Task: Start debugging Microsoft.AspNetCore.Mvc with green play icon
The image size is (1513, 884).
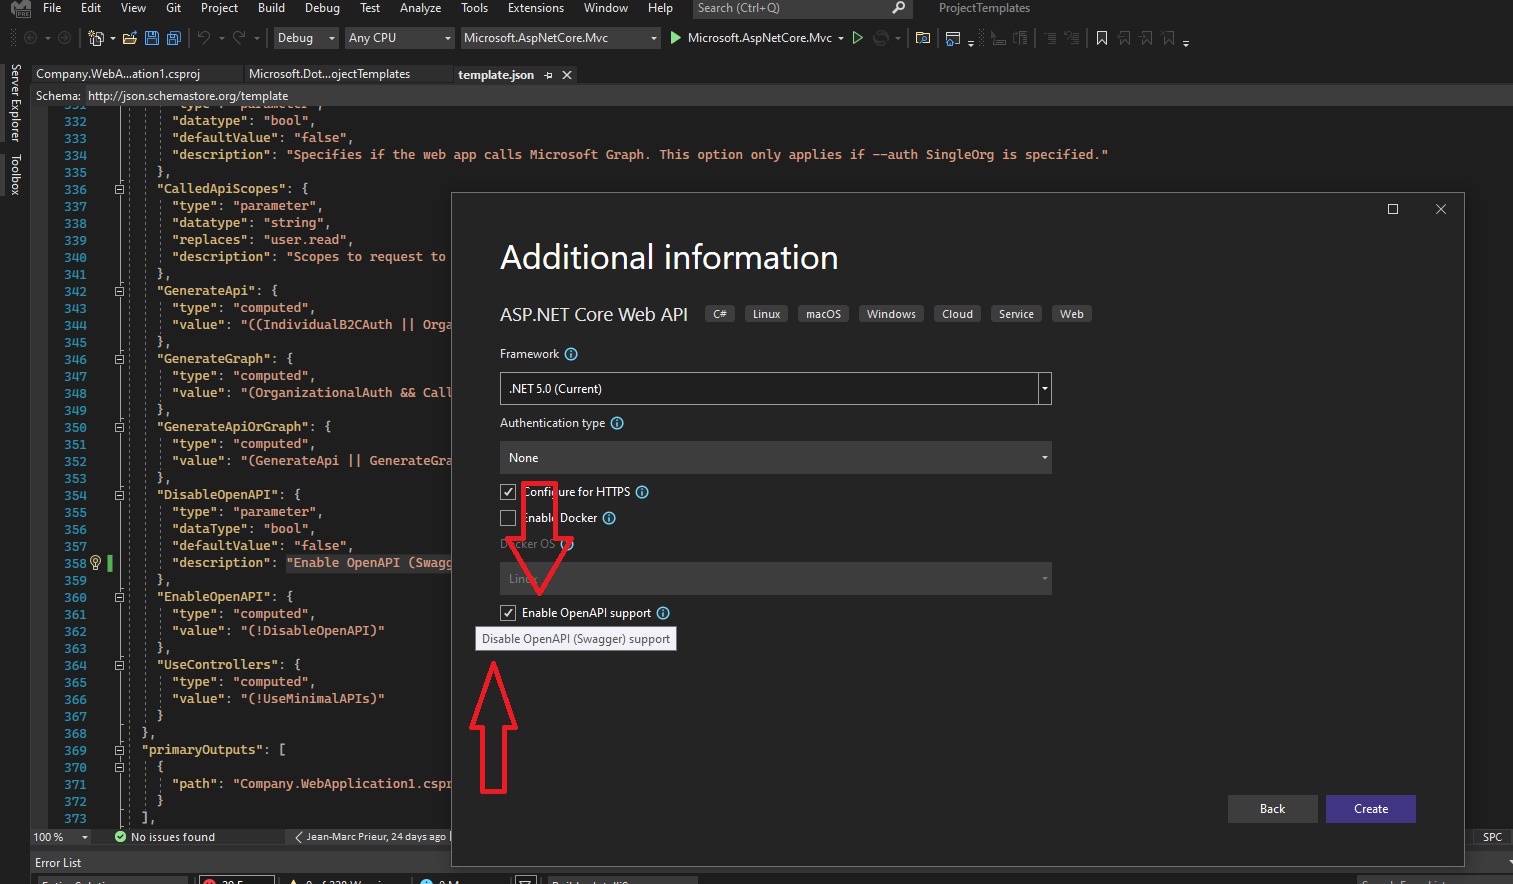Action: coord(675,38)
